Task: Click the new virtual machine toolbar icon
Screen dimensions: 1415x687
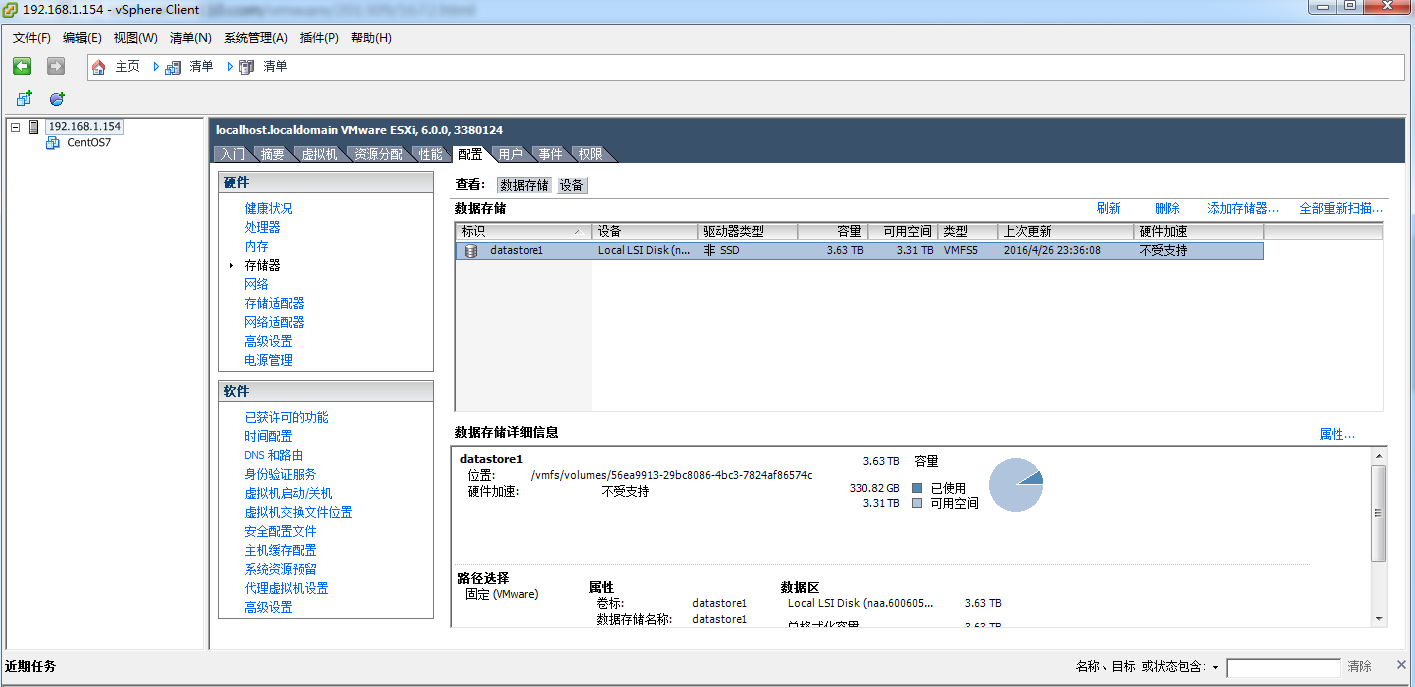Action: pos(24,99)
